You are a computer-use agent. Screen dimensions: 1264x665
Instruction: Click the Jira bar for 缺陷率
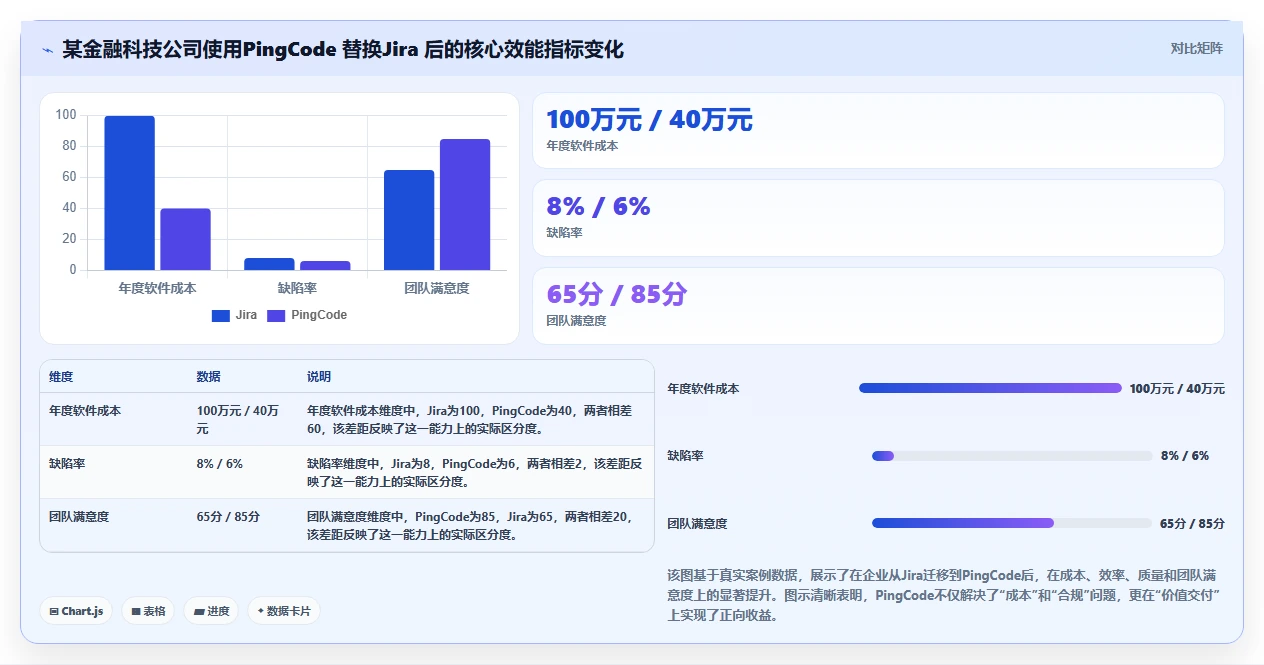pos(269,264)
